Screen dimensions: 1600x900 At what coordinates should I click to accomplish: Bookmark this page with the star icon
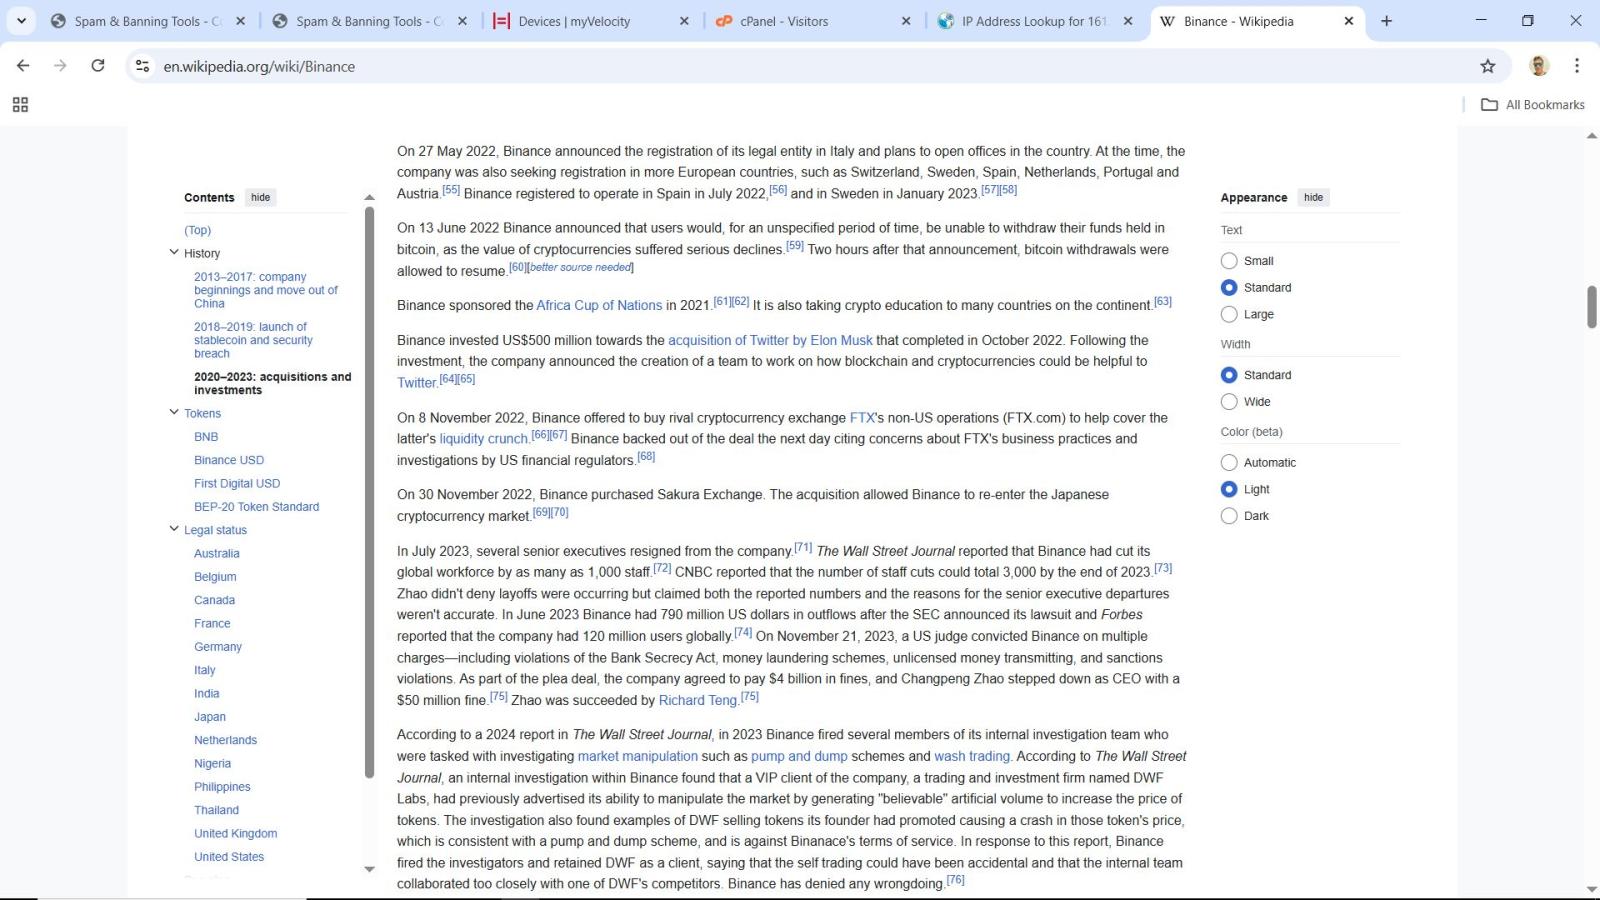pos(1488,66)
